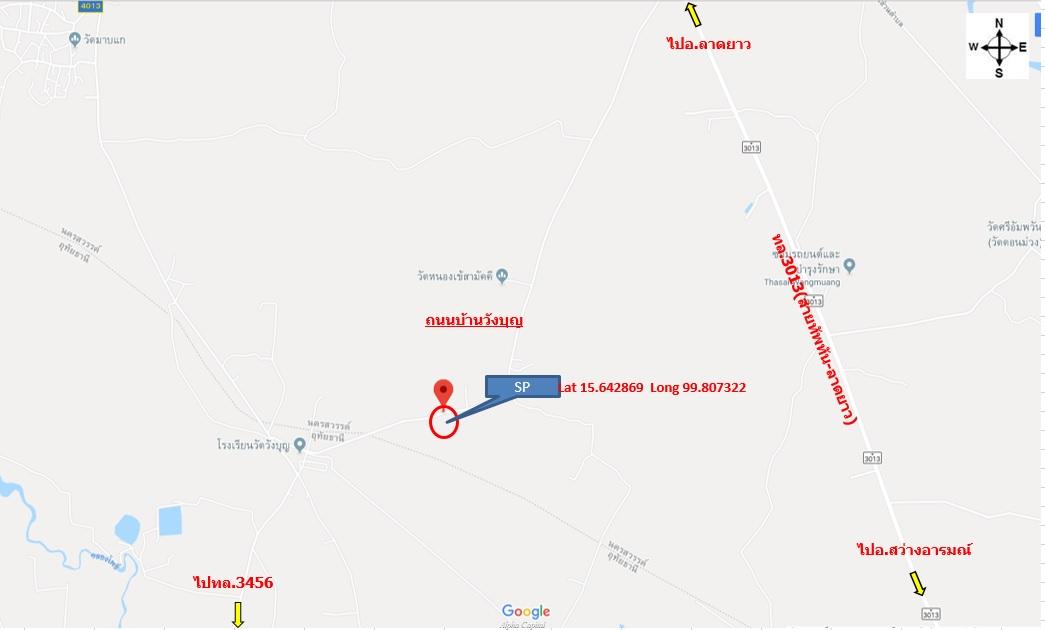Click the rectangular blue pond on map

coord(170,521)
